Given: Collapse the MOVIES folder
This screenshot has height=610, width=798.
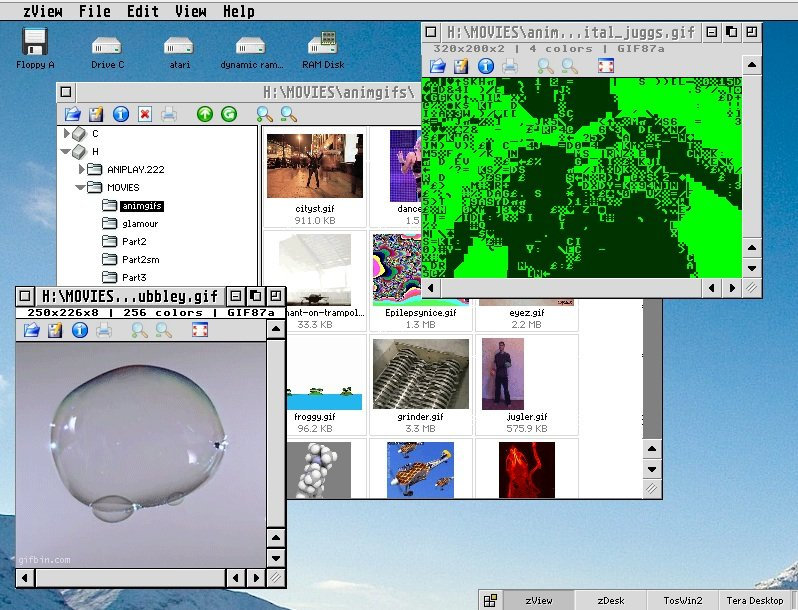Looking at the screenshot, I should click(x=80, y=187).
